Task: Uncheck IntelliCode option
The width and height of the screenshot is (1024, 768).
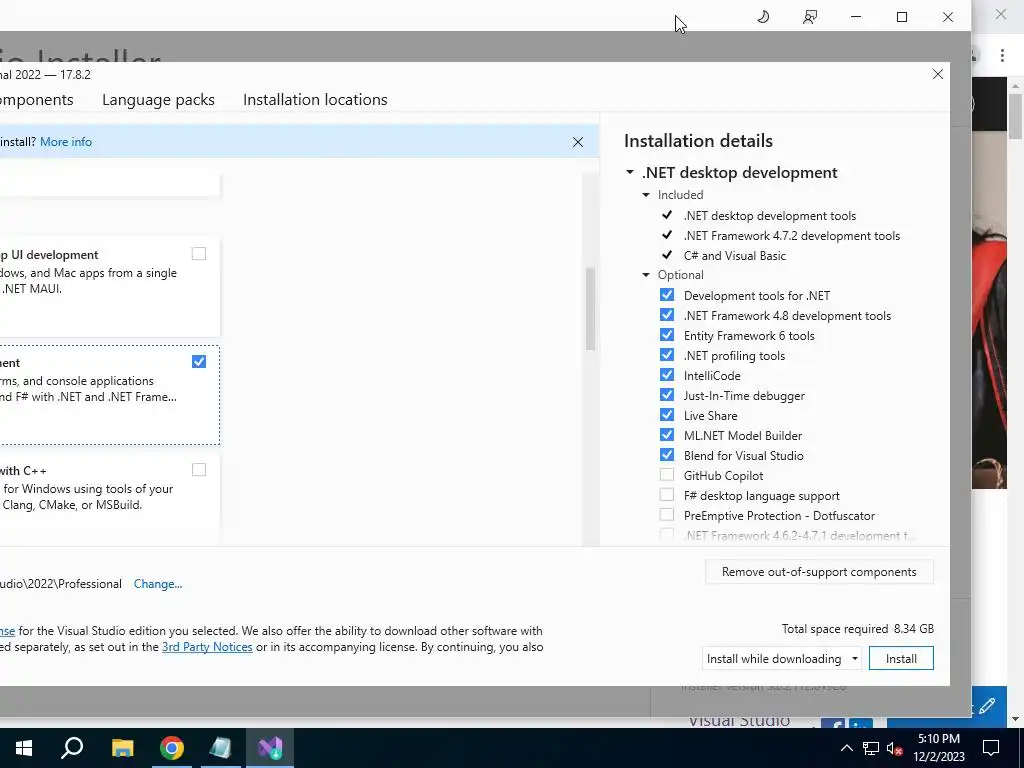Action: tap(667, 375)
